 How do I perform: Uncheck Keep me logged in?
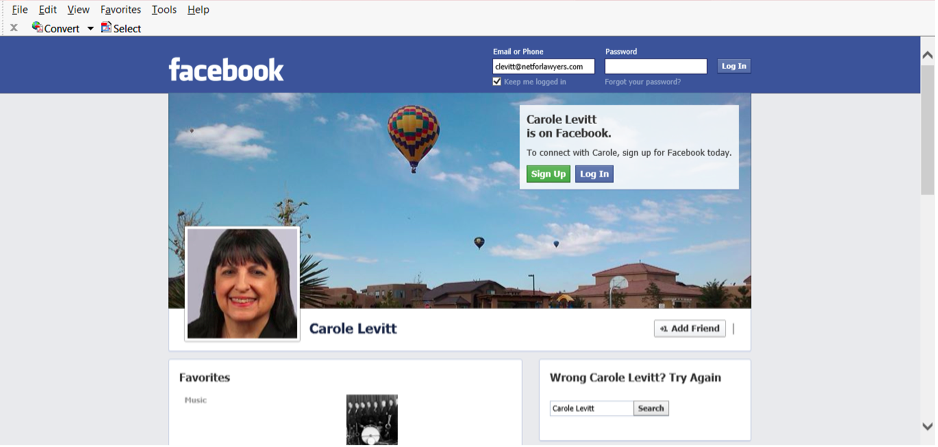coord(497,81)
